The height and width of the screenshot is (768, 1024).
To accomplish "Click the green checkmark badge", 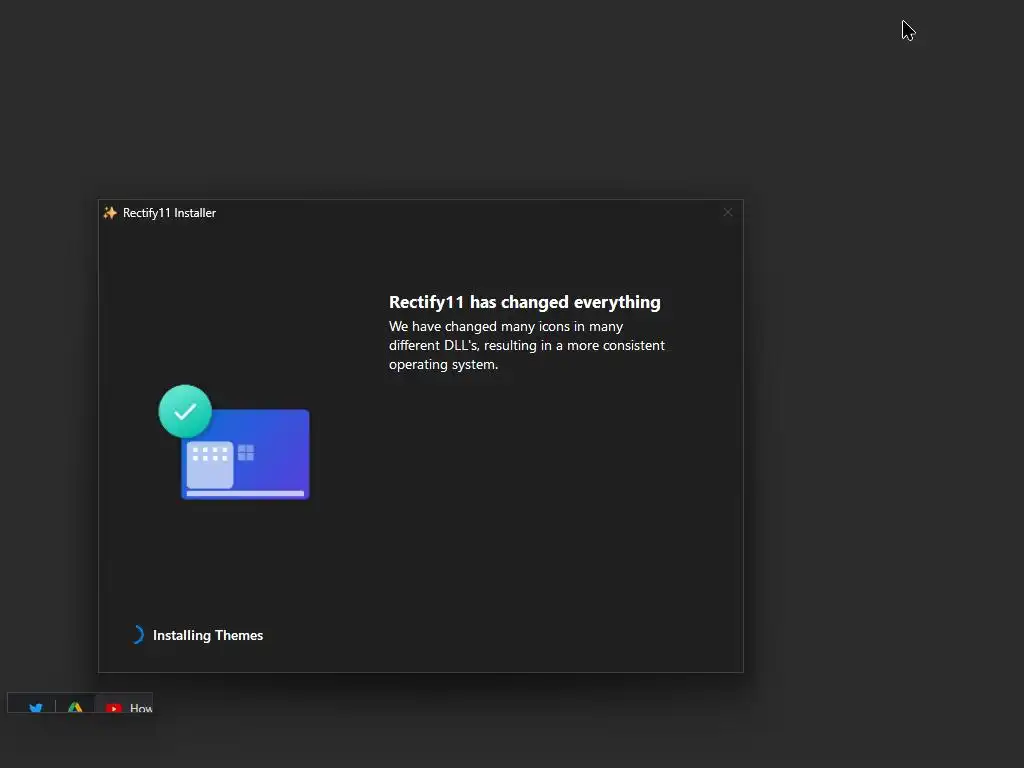I will (x=185, y=411).
